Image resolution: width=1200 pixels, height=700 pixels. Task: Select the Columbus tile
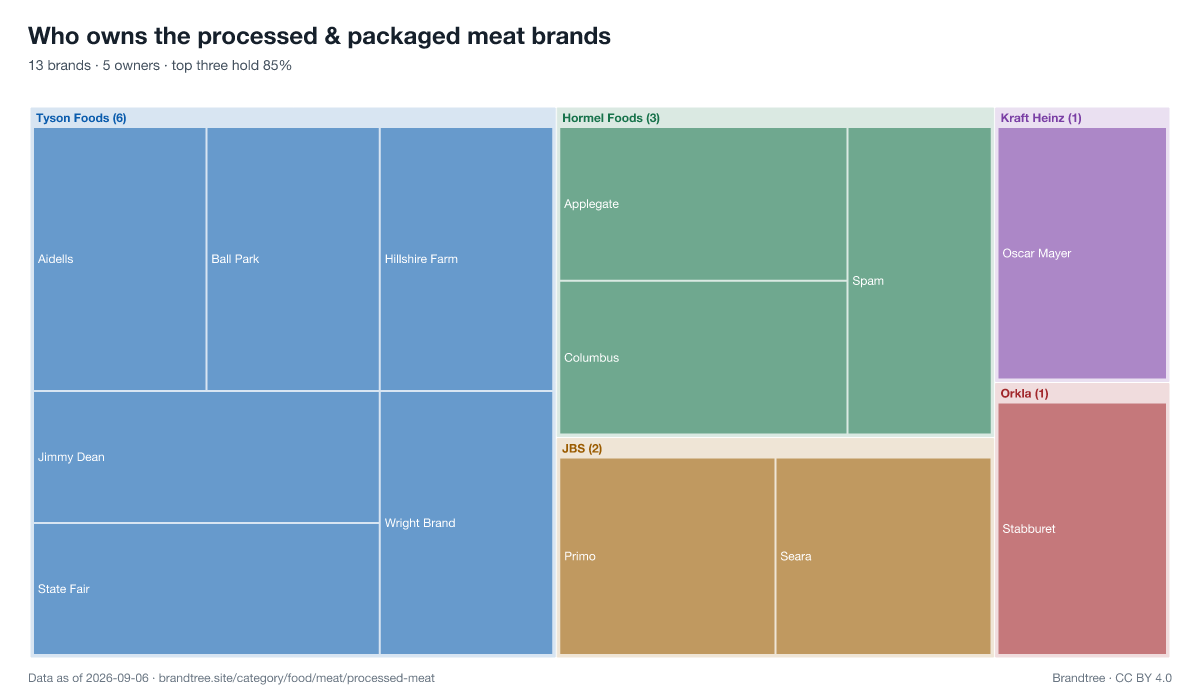coord(703,358)
